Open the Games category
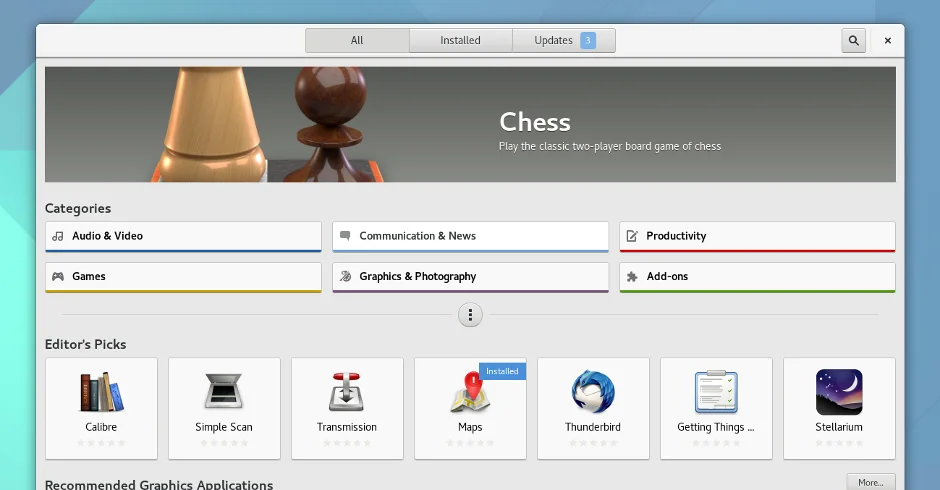 click(x=183, y=276)
